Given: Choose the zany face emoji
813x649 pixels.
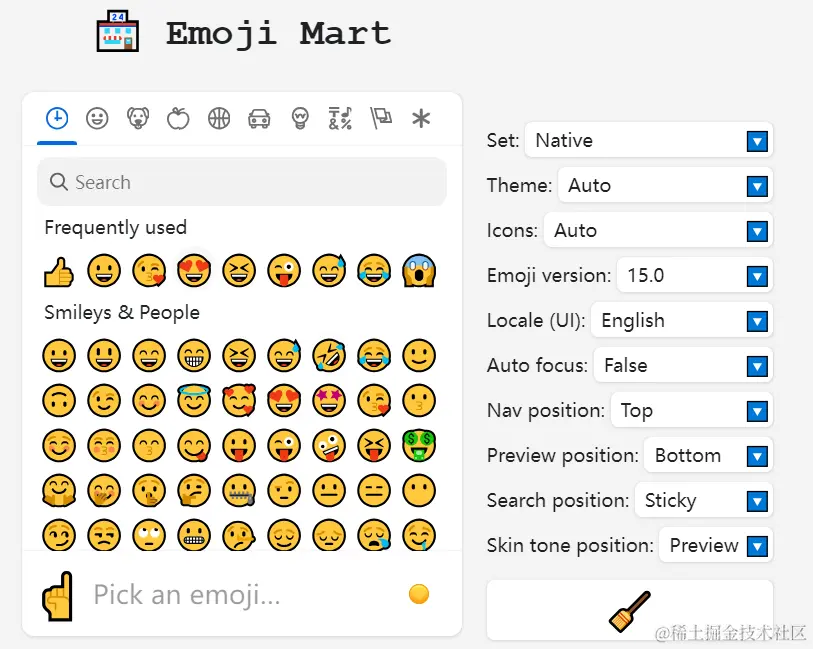Looking at the screenshot, I should pyautogui.click(x=329, y=446).
